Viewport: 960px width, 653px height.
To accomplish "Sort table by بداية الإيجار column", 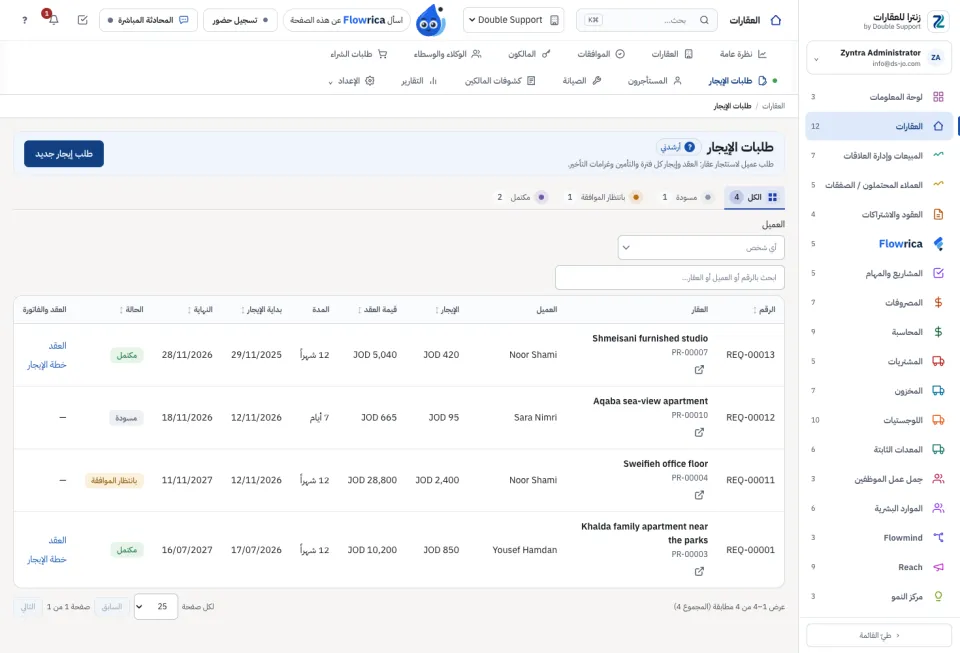I will (261, 310).
